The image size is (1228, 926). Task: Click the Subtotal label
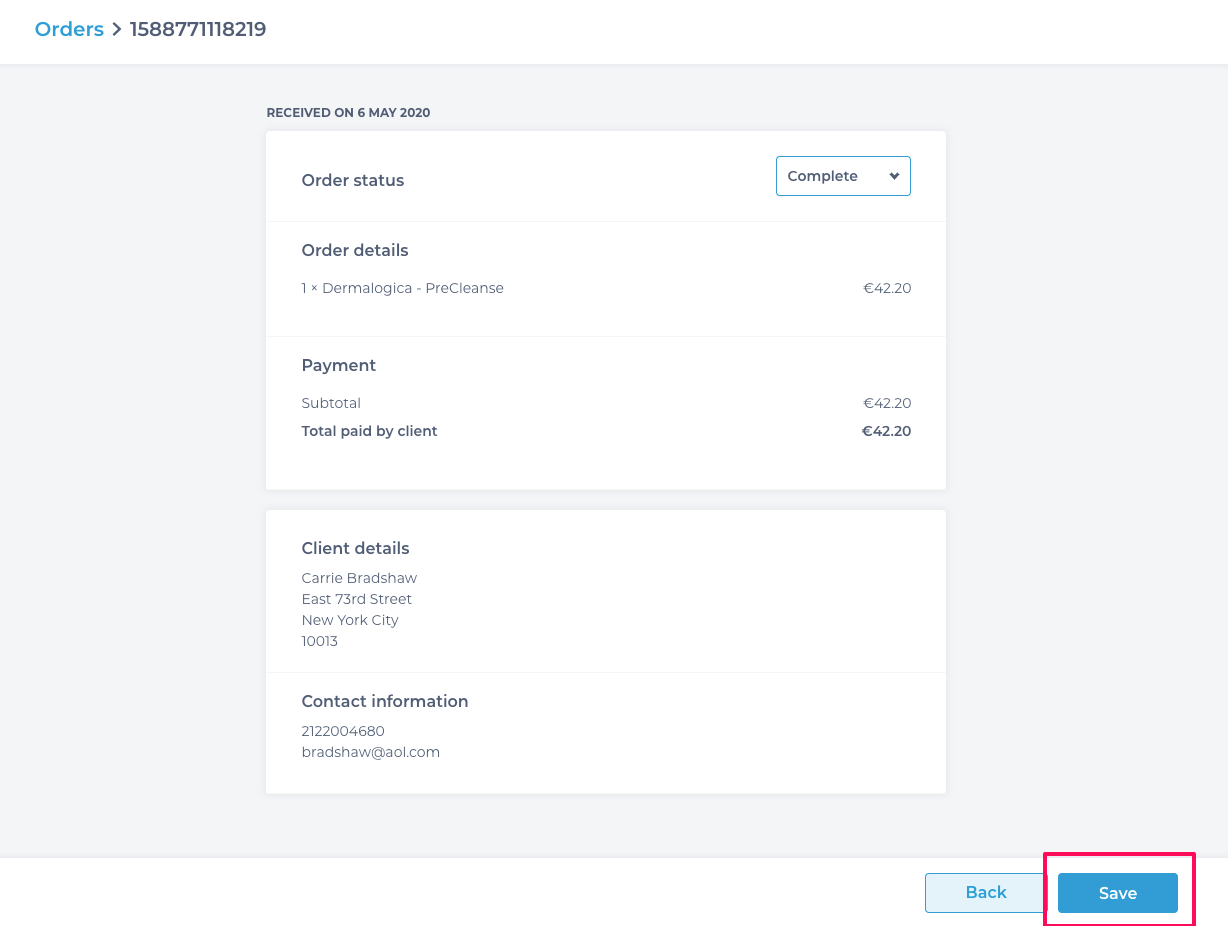pyautogui.click(x=331, y=403)
